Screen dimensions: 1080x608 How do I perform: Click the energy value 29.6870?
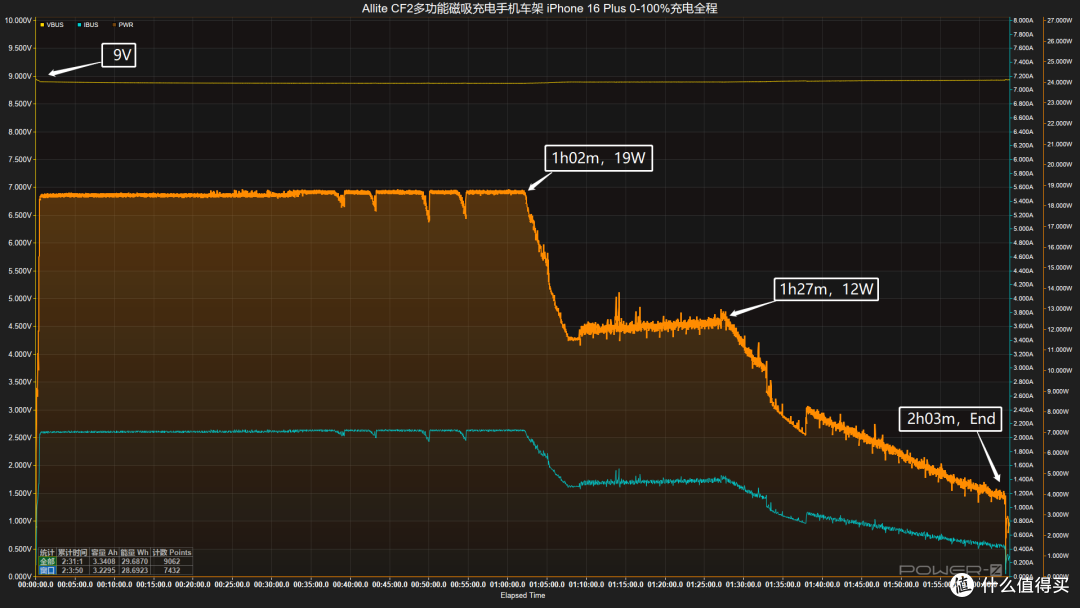pos(134,561)
